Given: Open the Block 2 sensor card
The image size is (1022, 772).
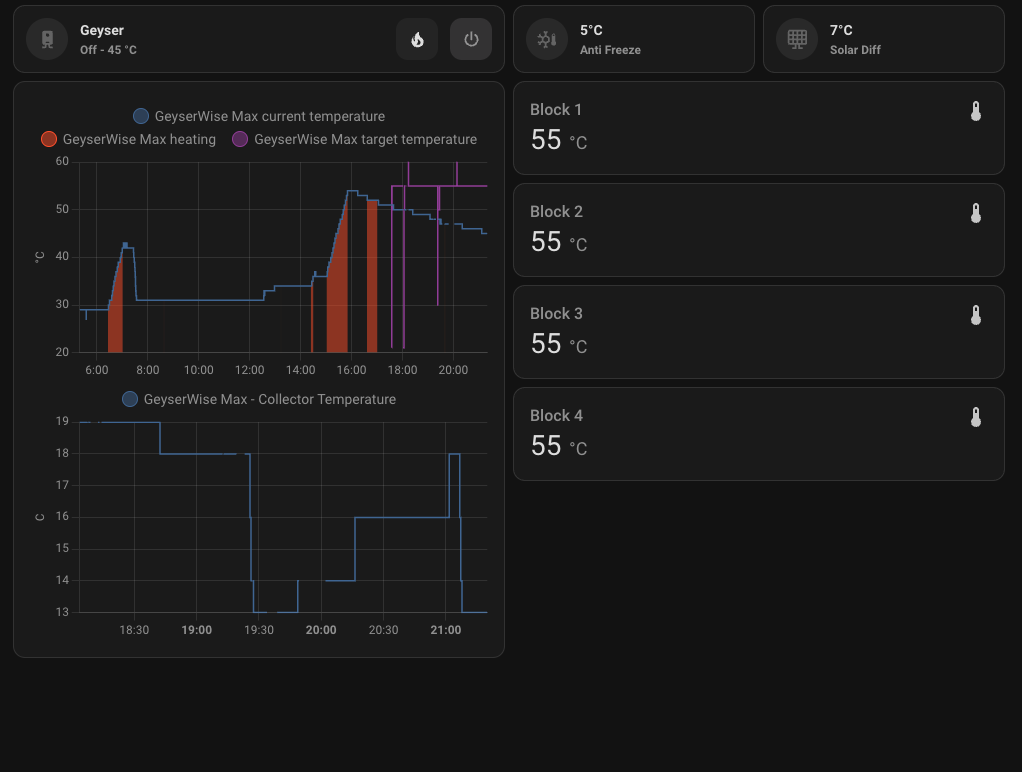Looking at the screenshot, I should pyautogui.click(x=759, y=230).
